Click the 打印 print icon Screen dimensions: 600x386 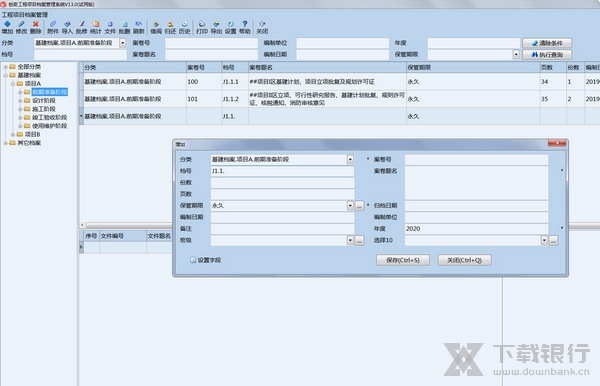[x=202, y=28]
